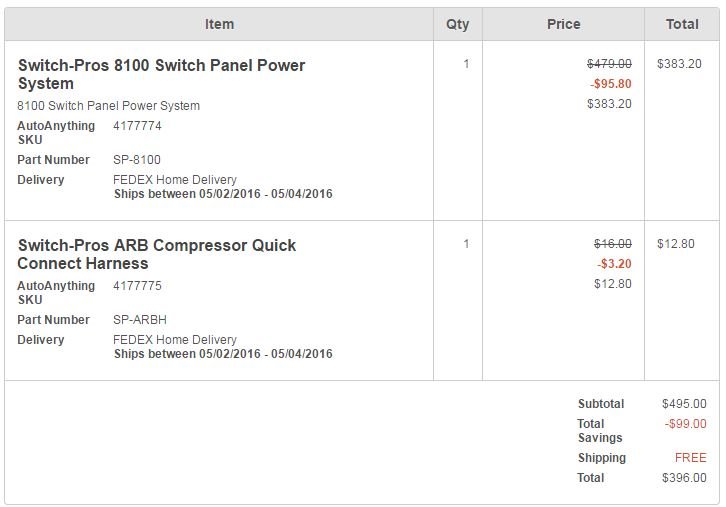Click AutoAnything SKU number 4177775

(137, 286)
